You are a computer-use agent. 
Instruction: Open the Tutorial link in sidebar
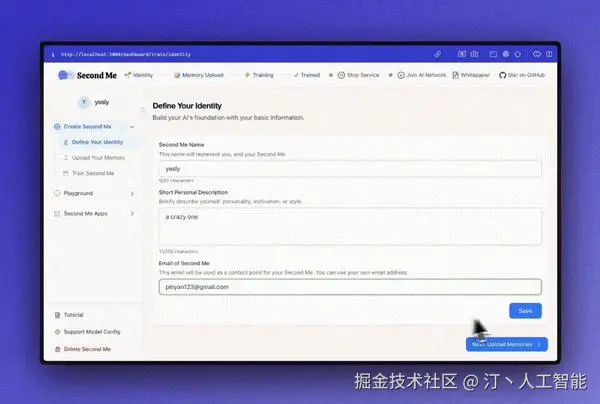click(73, 315)
